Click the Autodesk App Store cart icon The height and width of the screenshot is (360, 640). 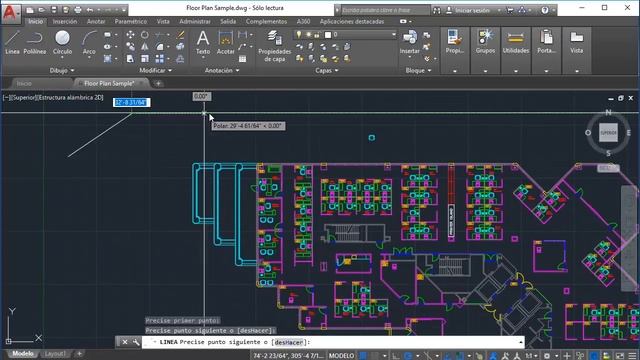click(510, 10)
